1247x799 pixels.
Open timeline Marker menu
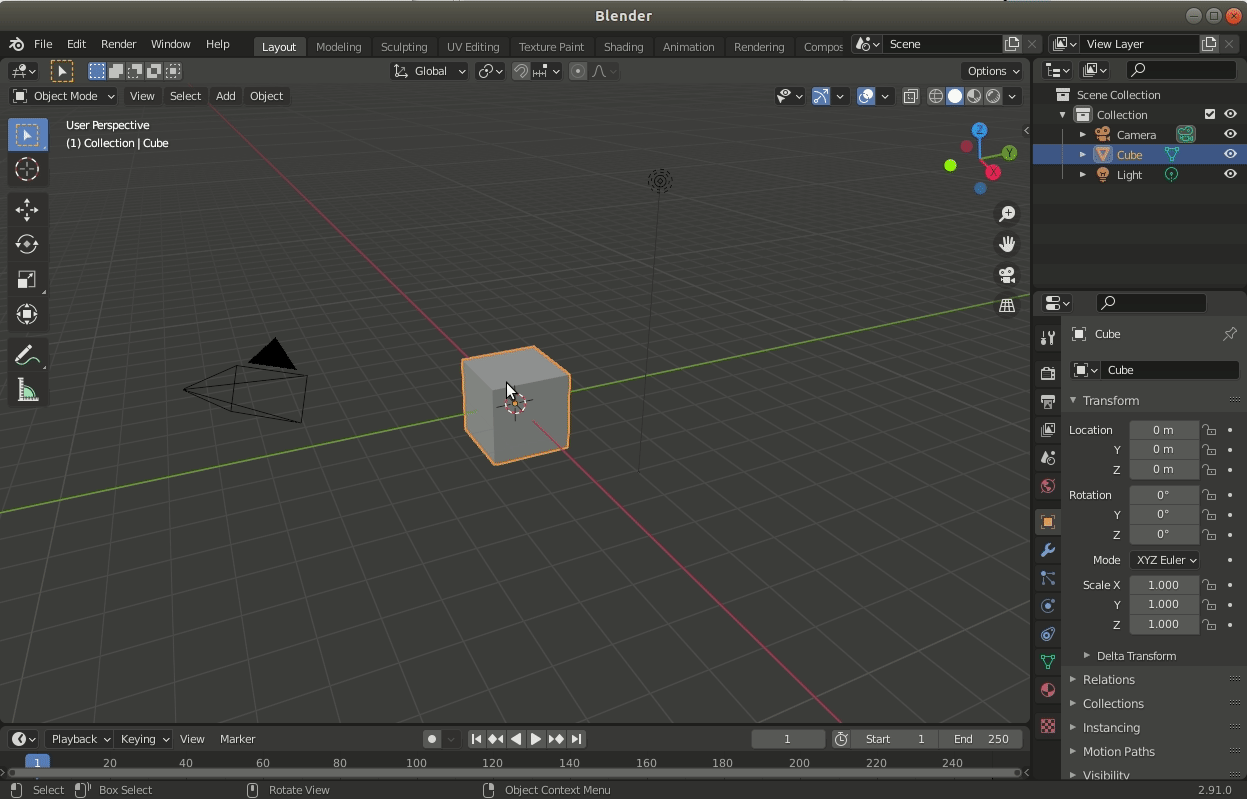tap(238, 739)
